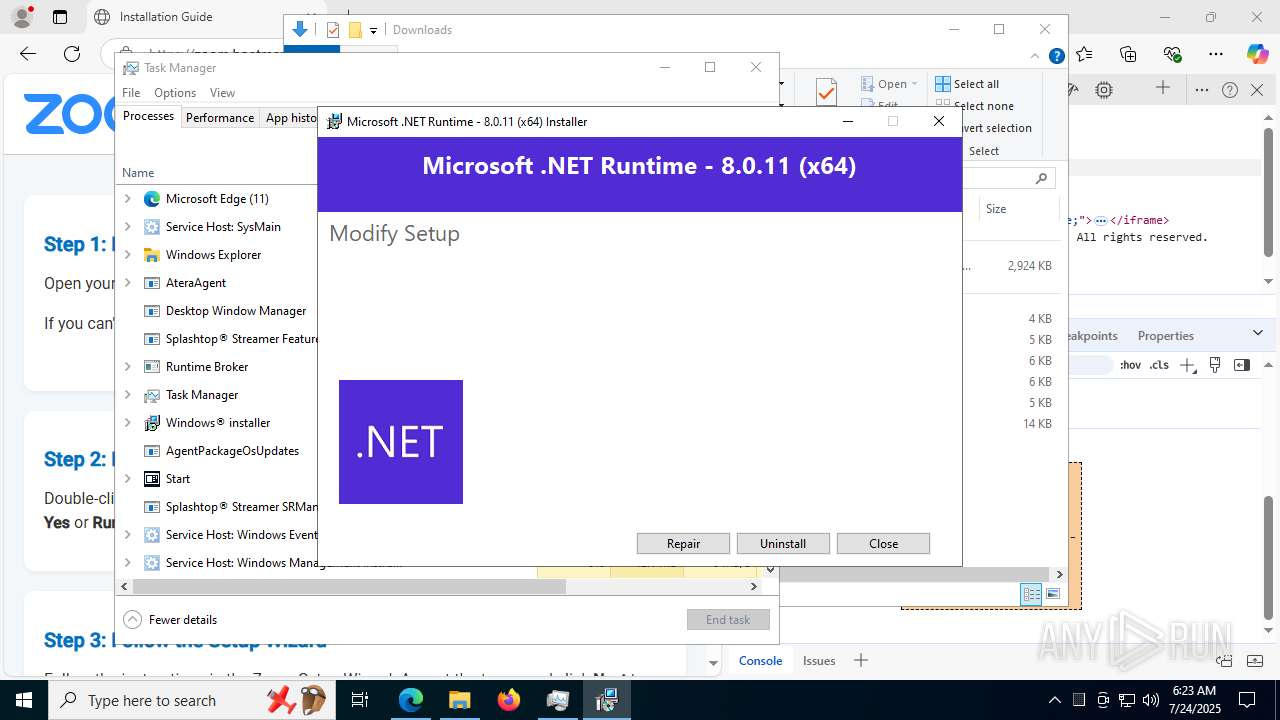Open the File menu in Task Manager
The image size is (1280, 720).
(131, 92)
